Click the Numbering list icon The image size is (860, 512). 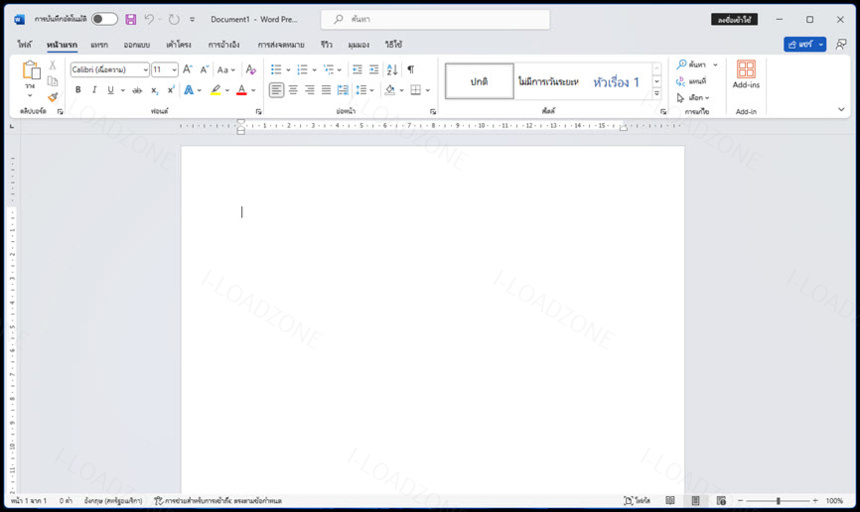pyautogui.click(x=302, y=70)
